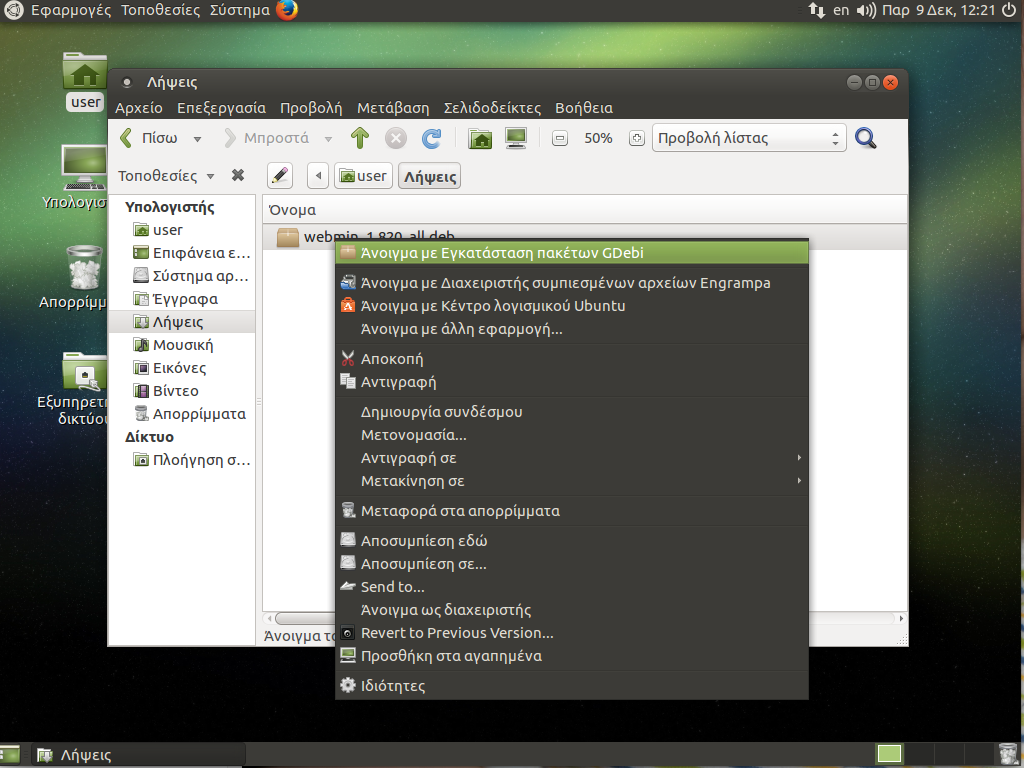Image resolution: width=1024 pixels, height=768 pixels.
Task: Launch Firefox from the top panel
Action: 287,11
